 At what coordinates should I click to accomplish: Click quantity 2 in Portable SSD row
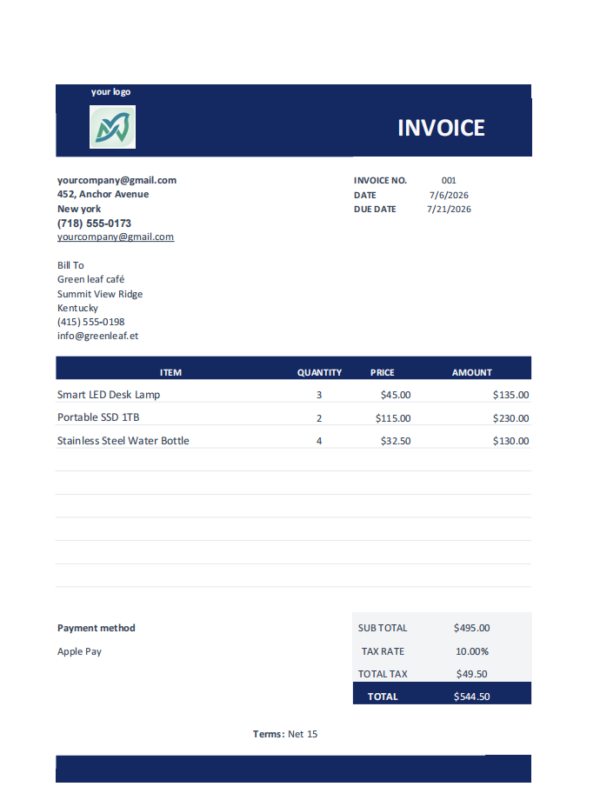(x=319, y=418)
